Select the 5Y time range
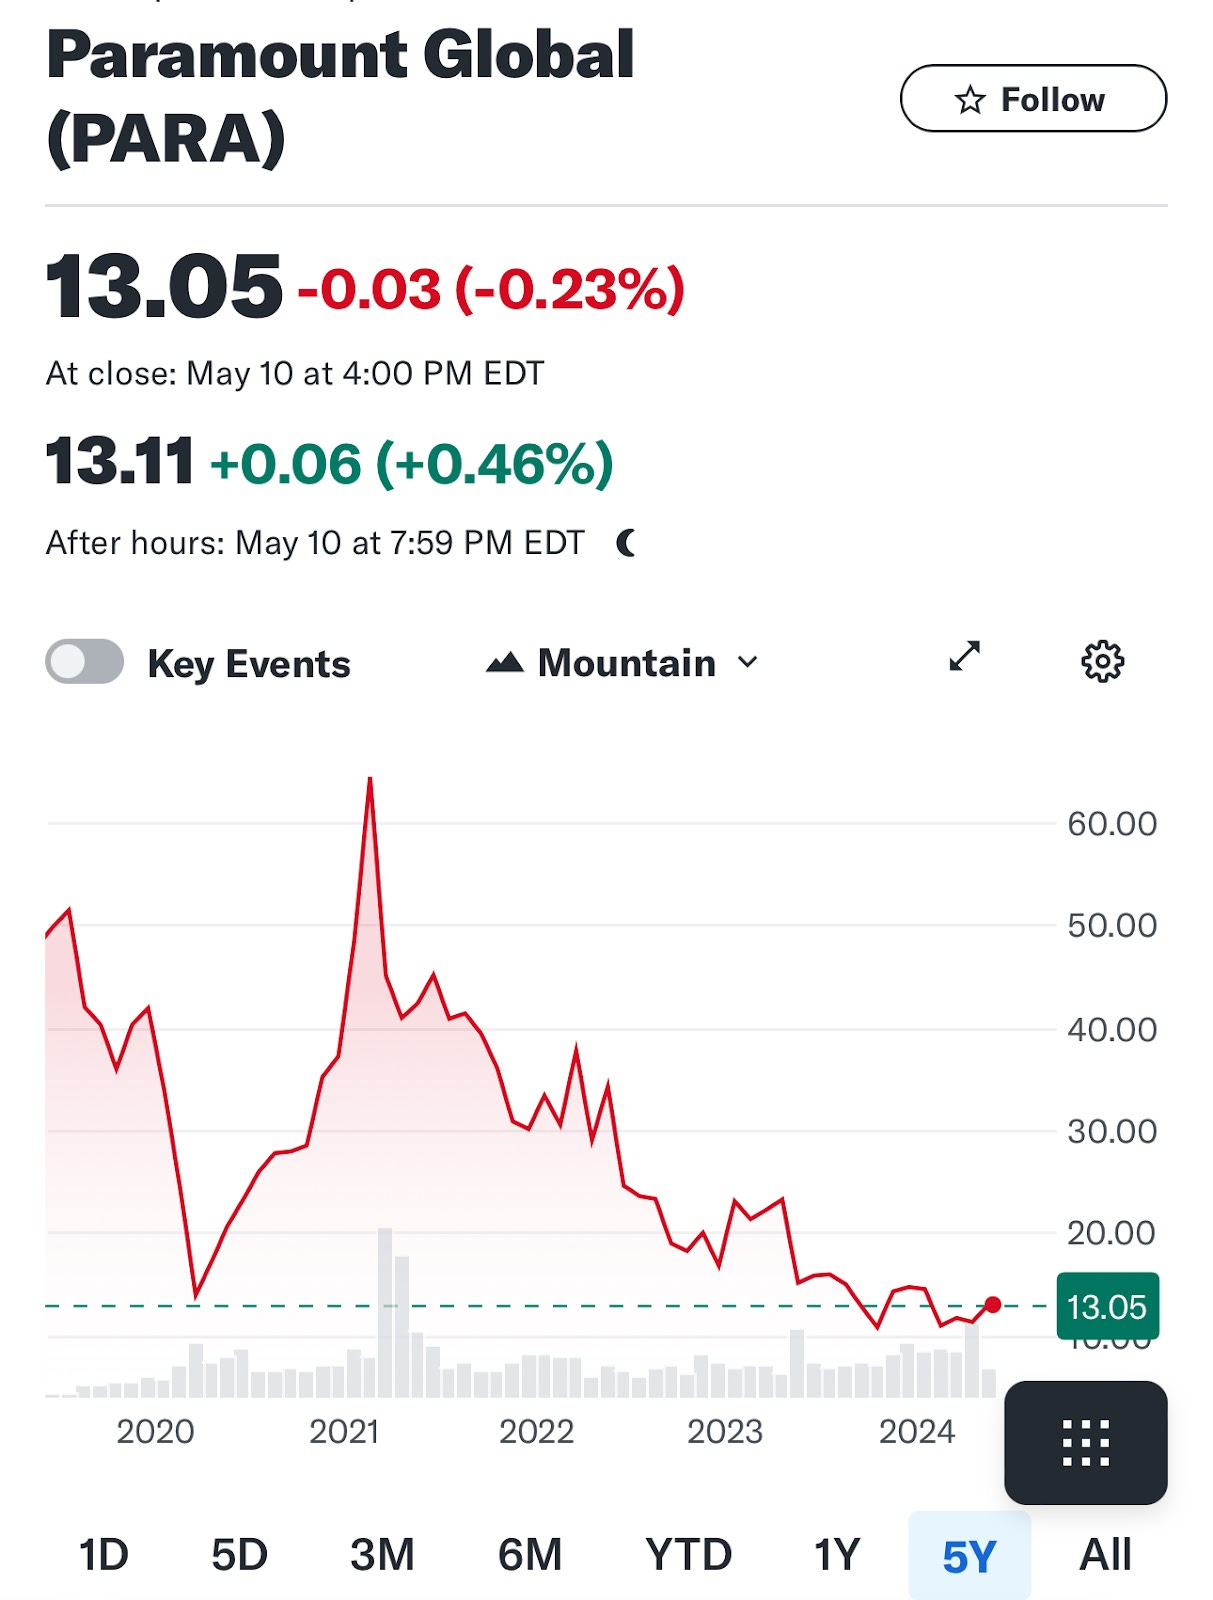The width and height of the screenshot is (1213, 1600). coord(969,1555)
